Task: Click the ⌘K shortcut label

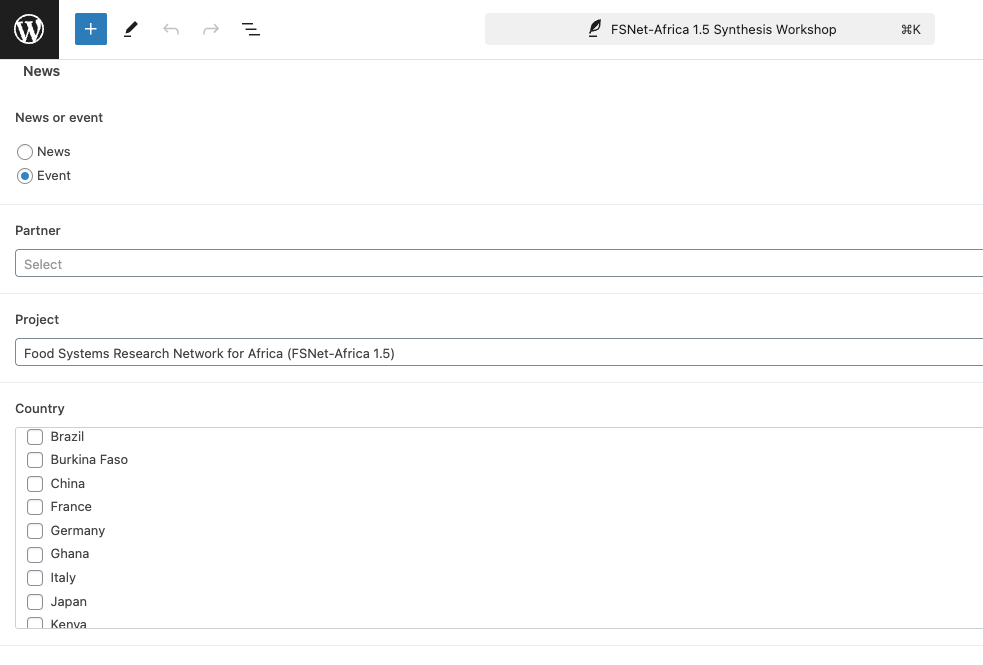Action: tap(910, 29)
